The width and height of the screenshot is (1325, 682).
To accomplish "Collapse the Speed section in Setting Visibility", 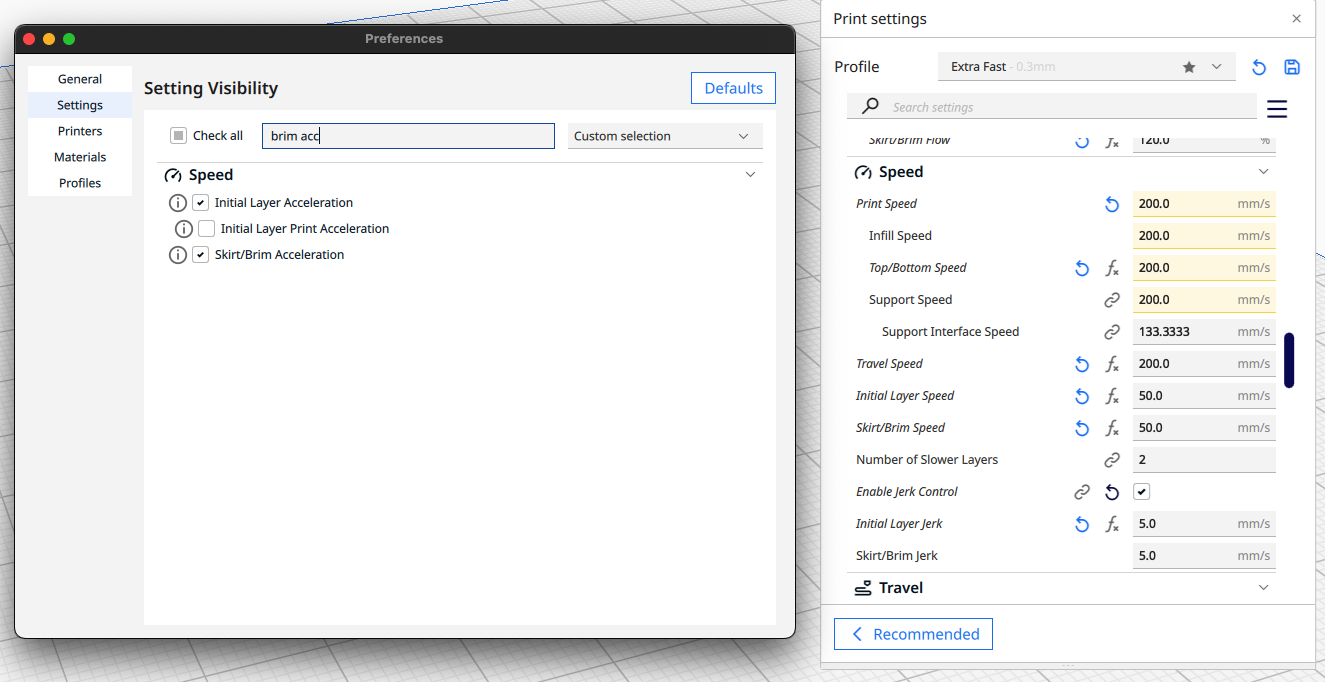I will [x=750, y=173].
